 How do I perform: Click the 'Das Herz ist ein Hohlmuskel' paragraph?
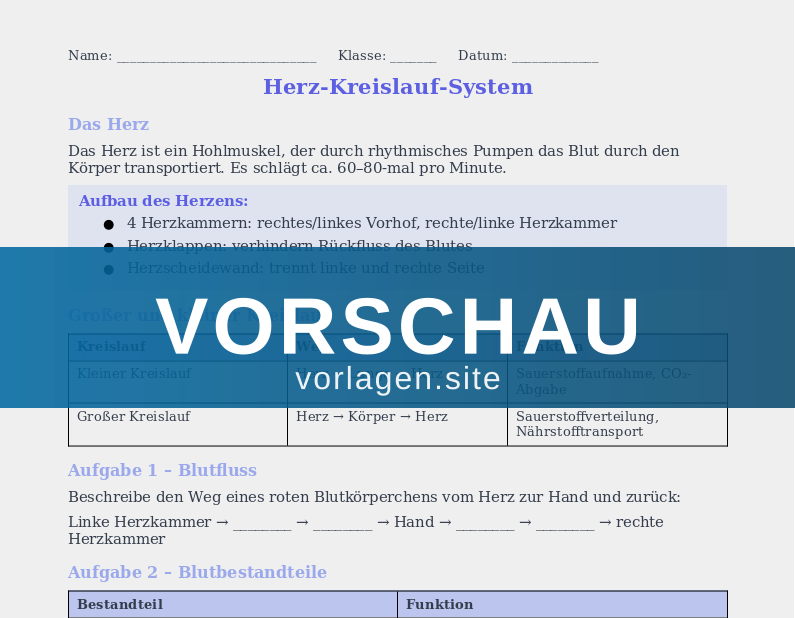(x=374, y=159)
